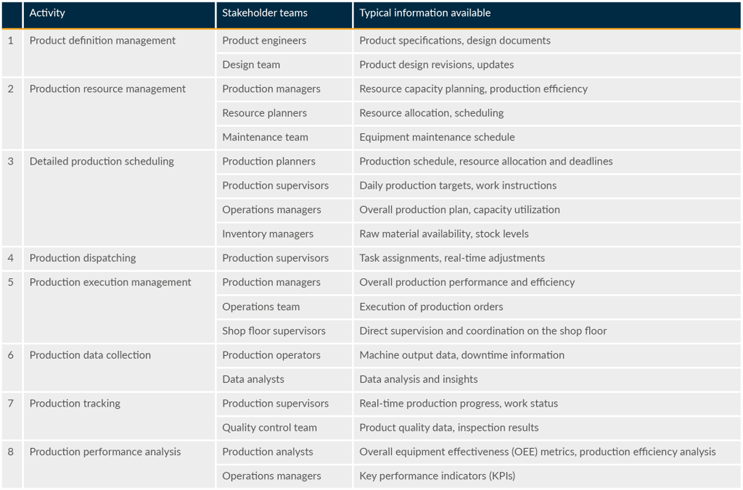743x490 pixels.
Task: Select the Resource planners cell
Action: coord(264,113)
